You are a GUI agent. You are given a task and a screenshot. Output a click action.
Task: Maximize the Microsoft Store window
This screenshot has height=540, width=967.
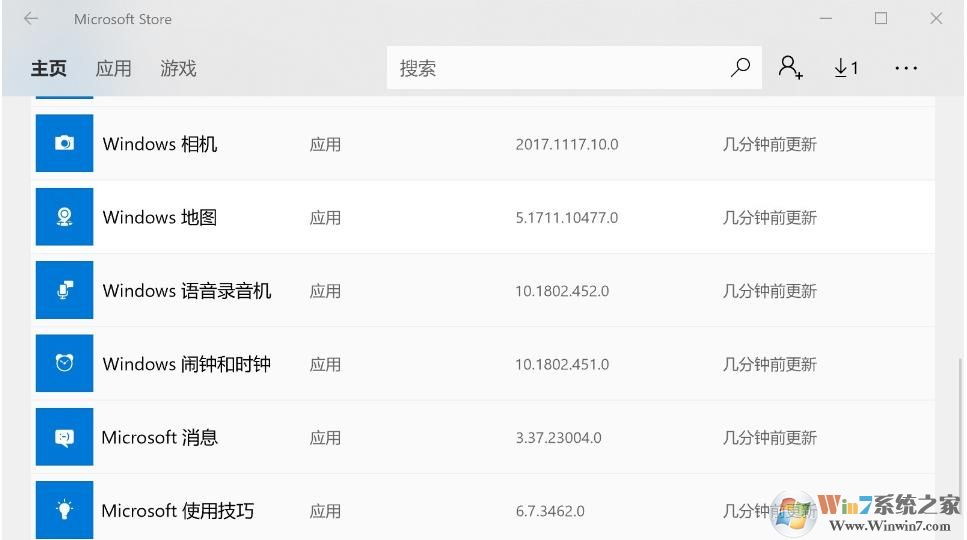pyautogui.click(x=881, y=18)
